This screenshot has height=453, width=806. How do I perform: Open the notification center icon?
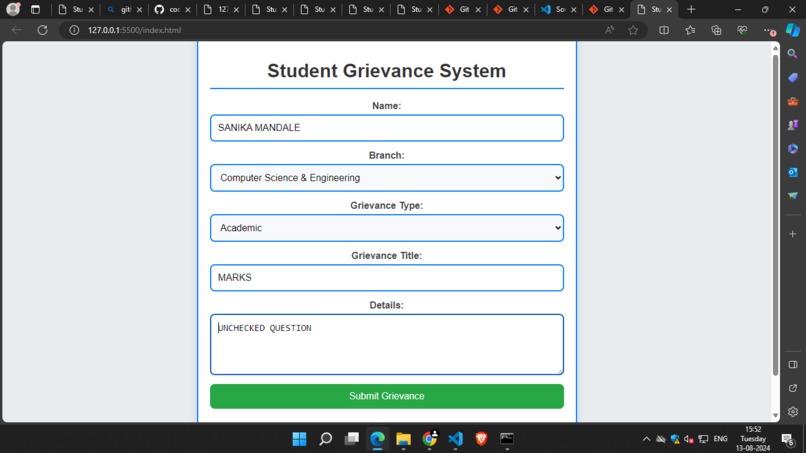pos(787,439)
